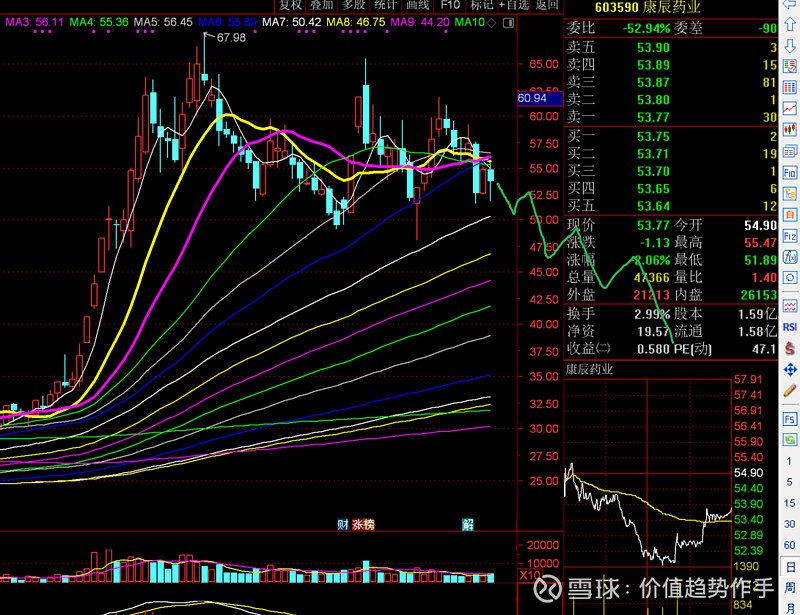This screenshot has height=615, width=800.
Task: Click the 卖五 price 53.90
Action: [x=653, y=48]
